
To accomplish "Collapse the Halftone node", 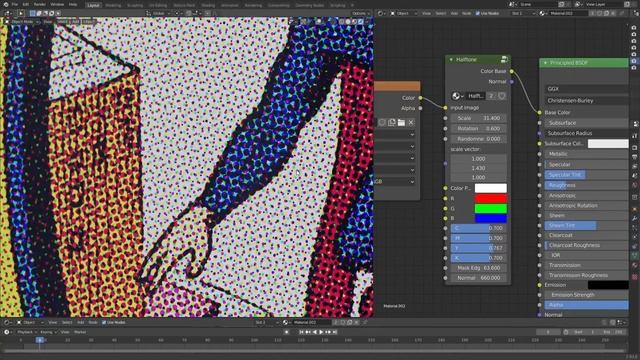I will pyautogui.click(x=451, y=60).
